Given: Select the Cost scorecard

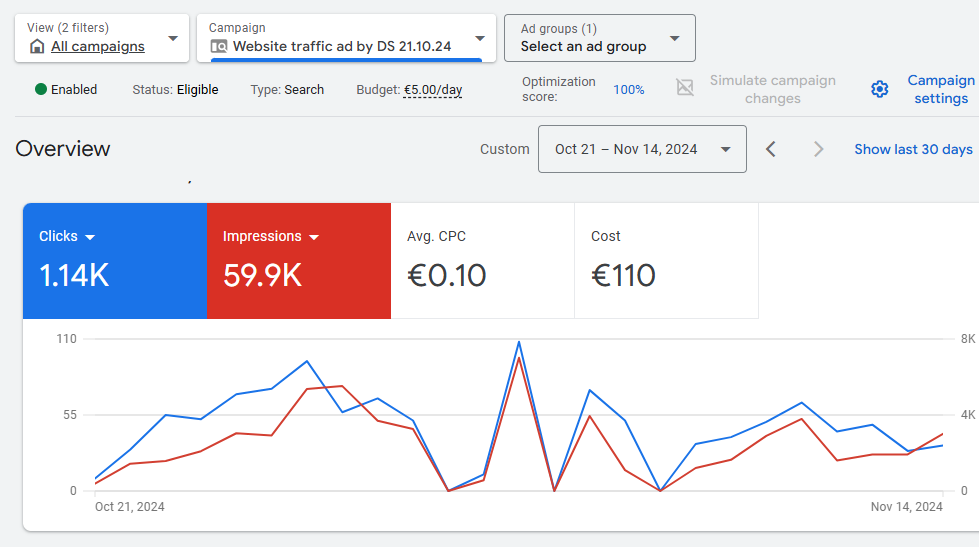Looking at the screenshot, I should 666,261.
